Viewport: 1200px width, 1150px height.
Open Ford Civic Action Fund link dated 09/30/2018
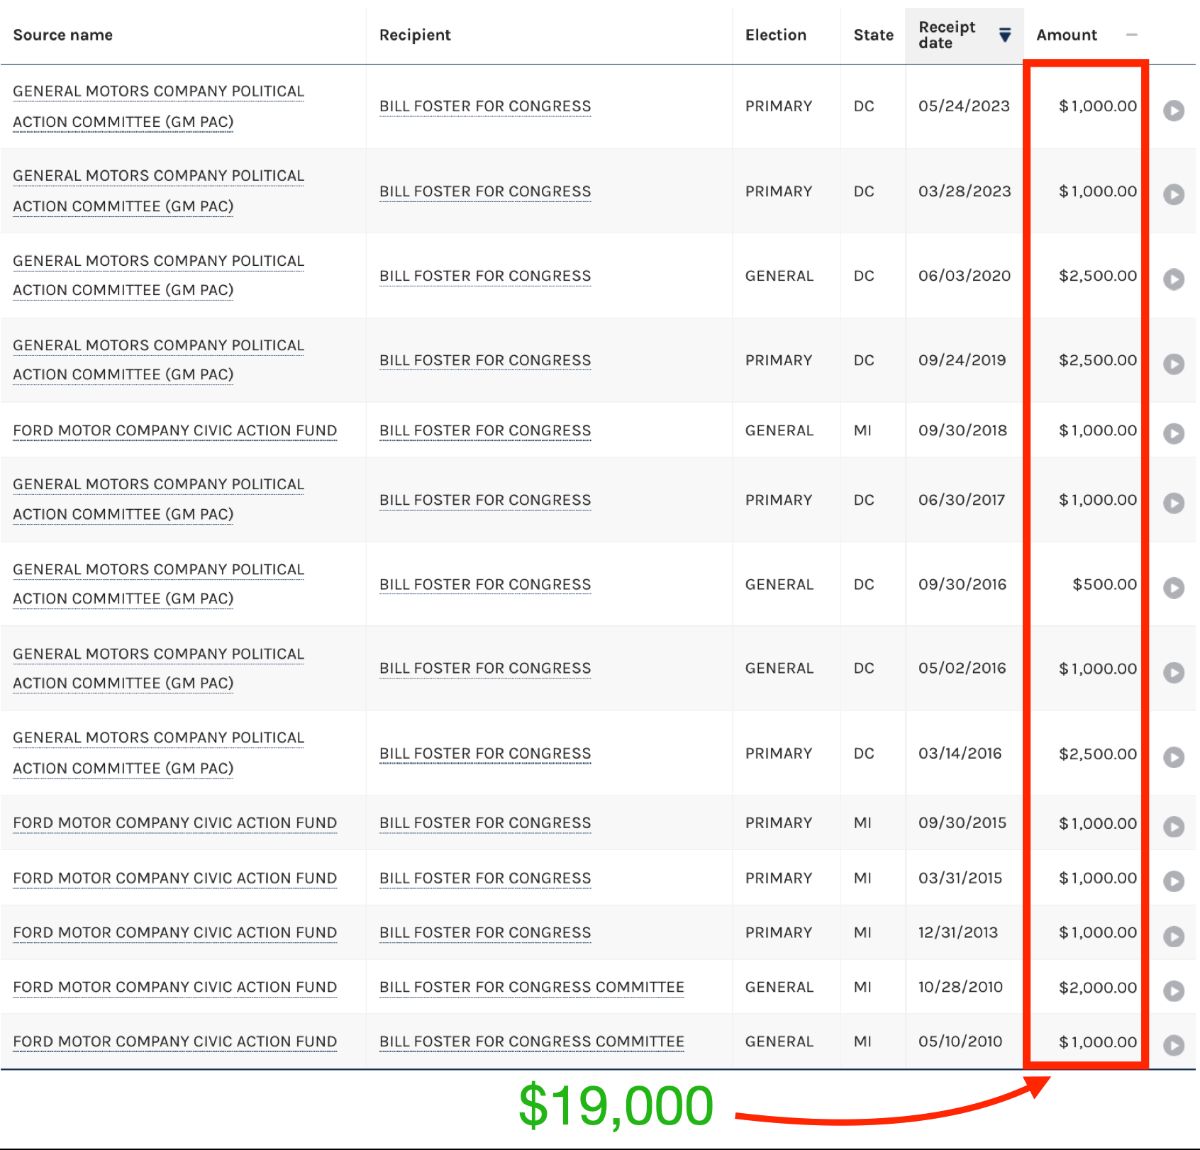tap(175, 431)
